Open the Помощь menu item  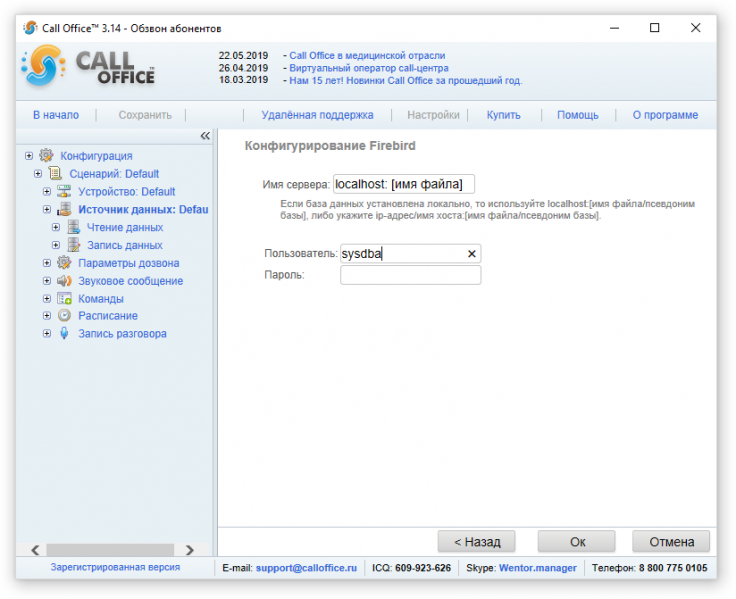(577, 115)
